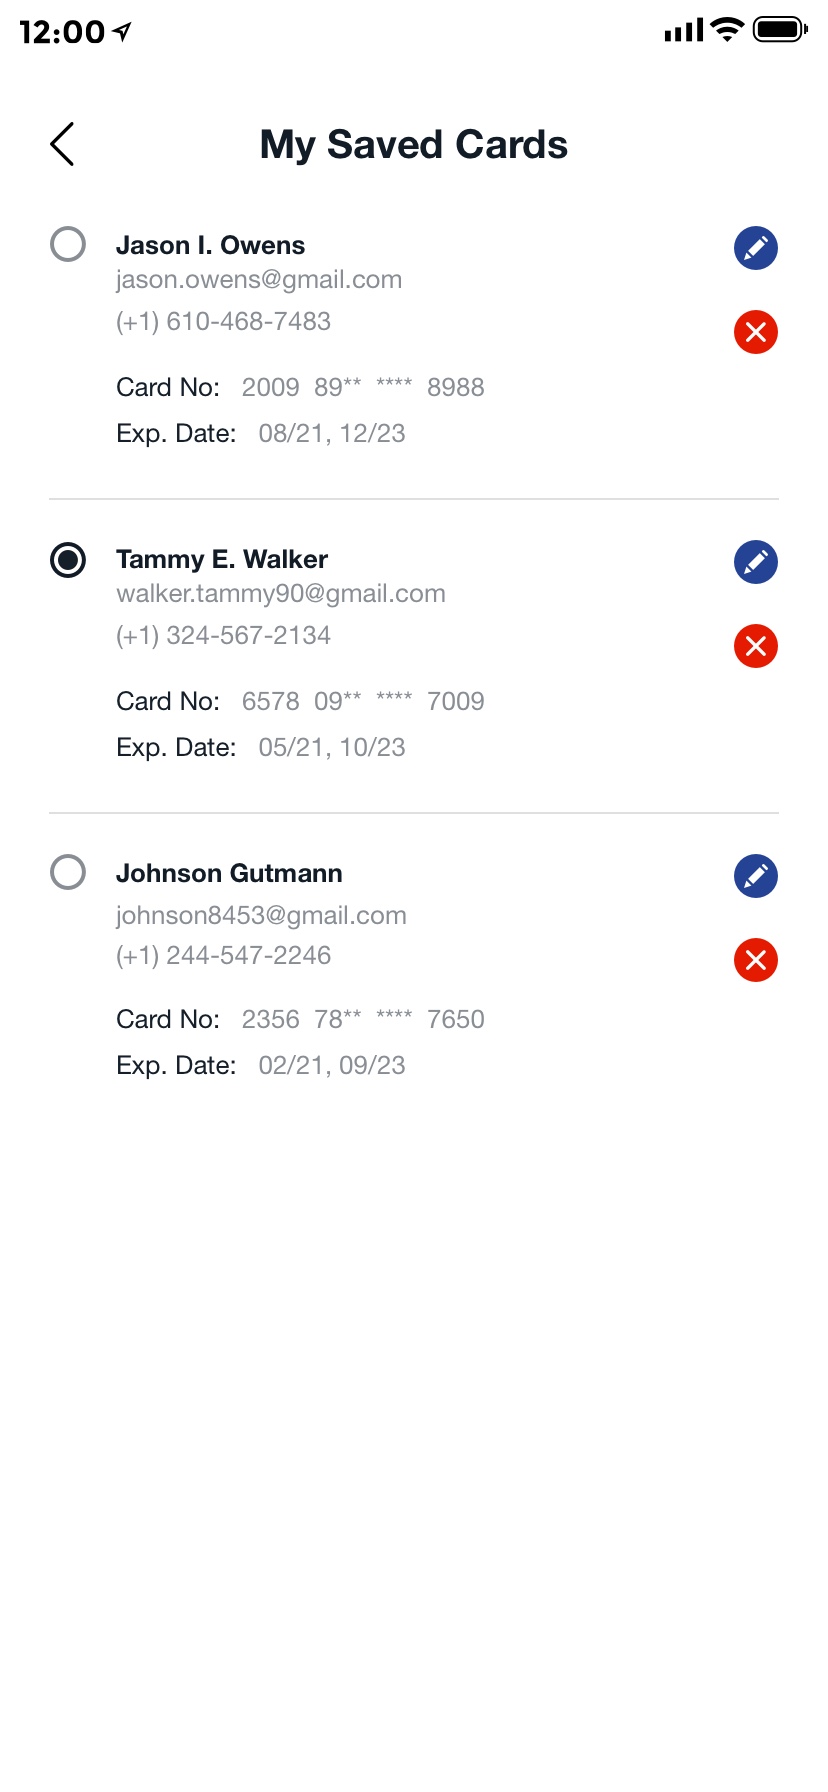Tap the Wi-Fi status icon
Viewport: 828px width, 1792px height.
728,30
